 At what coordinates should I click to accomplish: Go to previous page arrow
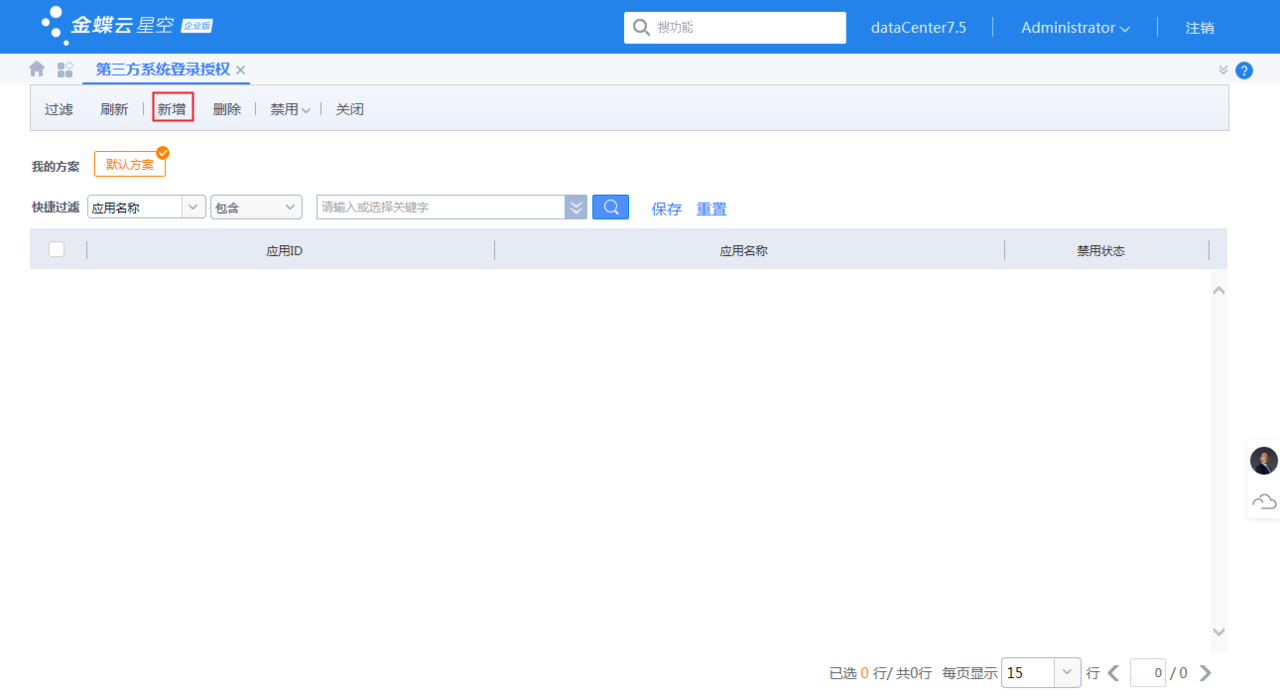(x=1114, y=673)
